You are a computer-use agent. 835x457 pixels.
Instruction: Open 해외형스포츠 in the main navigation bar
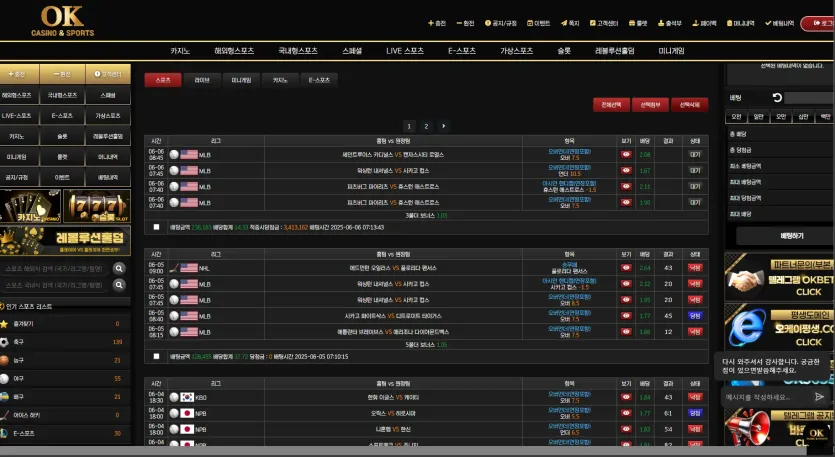click(234, 51)
